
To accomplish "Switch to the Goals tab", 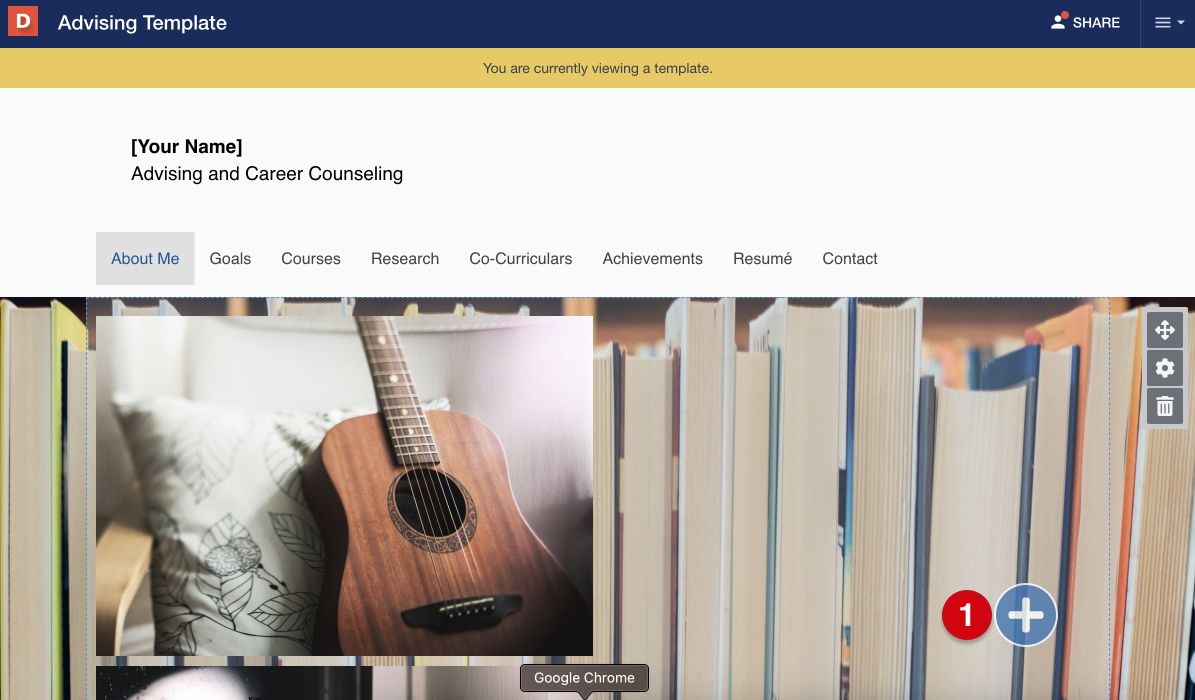I will 230,258.
